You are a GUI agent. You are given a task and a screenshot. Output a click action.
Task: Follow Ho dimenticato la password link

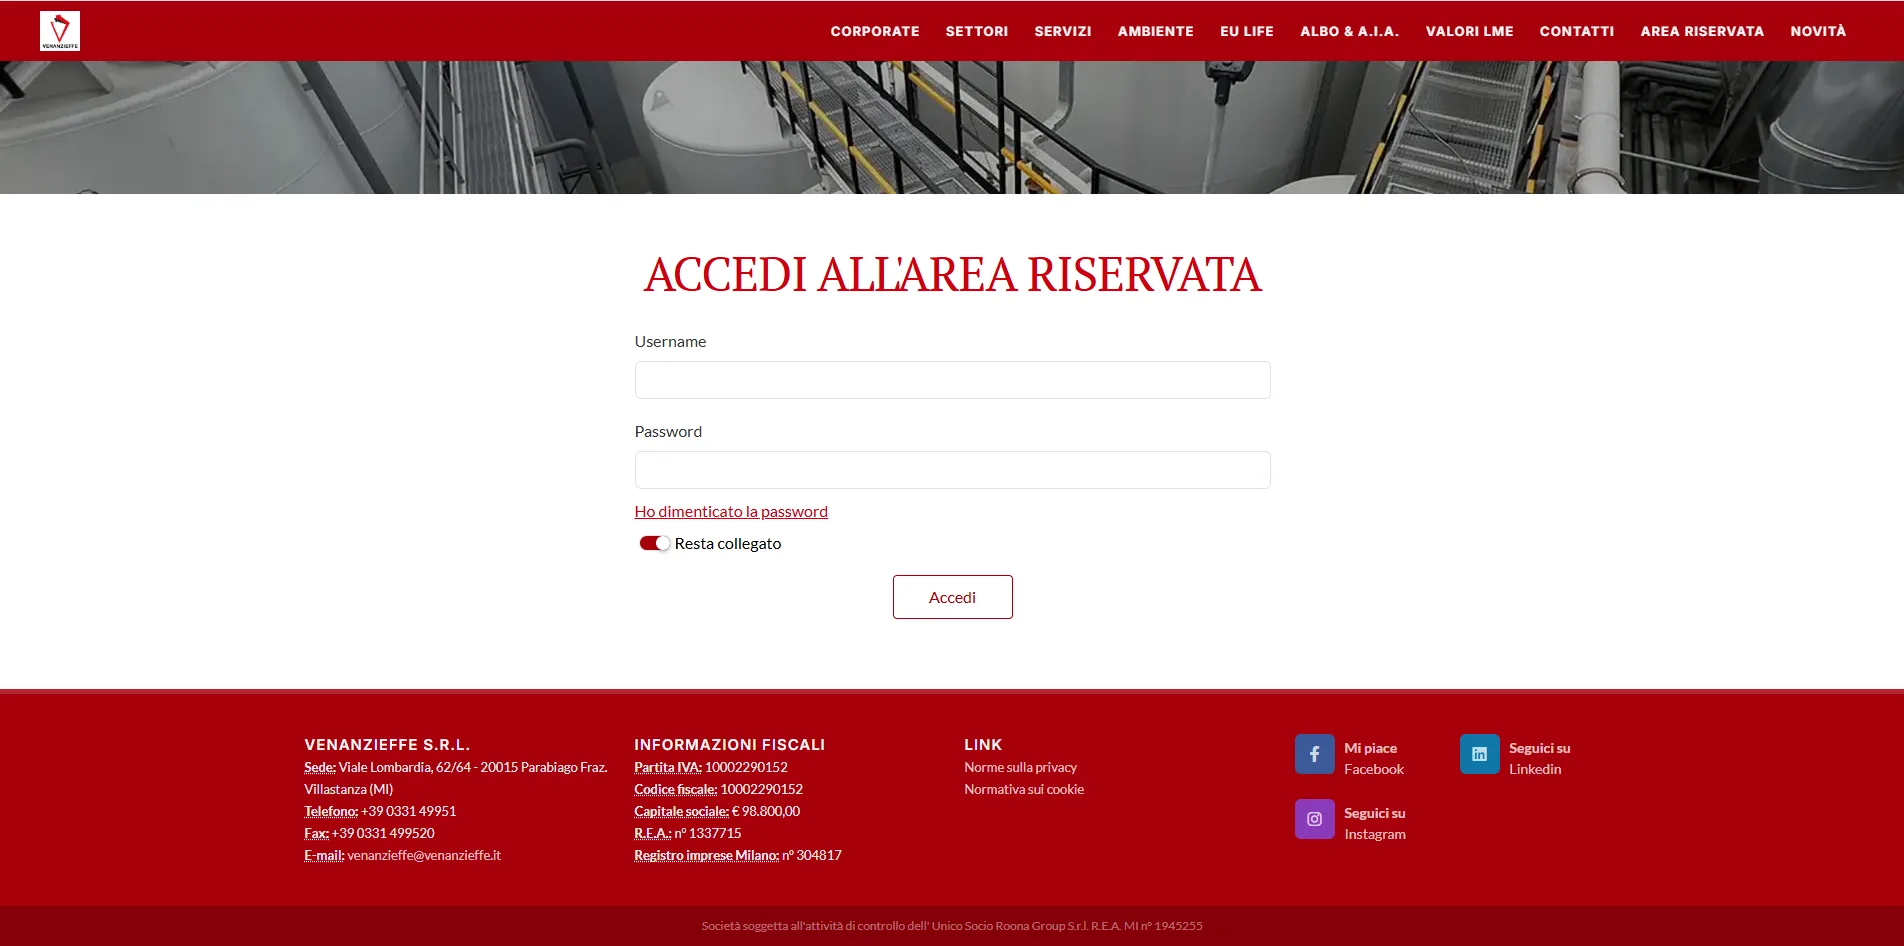(x=731, y=511)
